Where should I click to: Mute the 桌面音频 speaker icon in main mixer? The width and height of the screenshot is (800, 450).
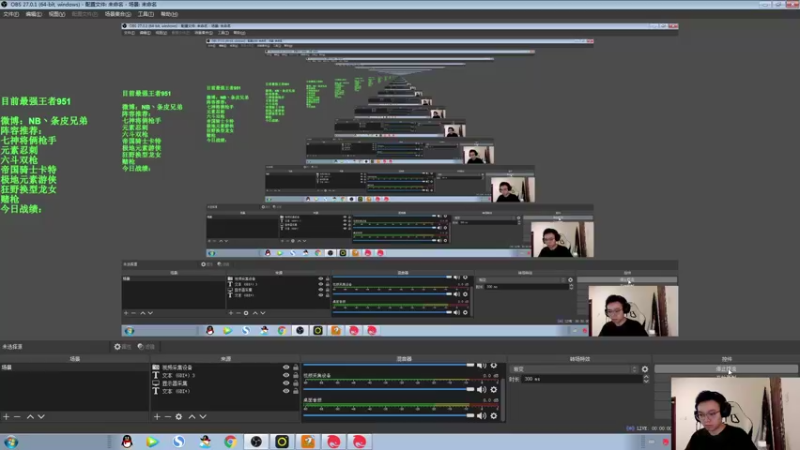click(x=482, y=416)
